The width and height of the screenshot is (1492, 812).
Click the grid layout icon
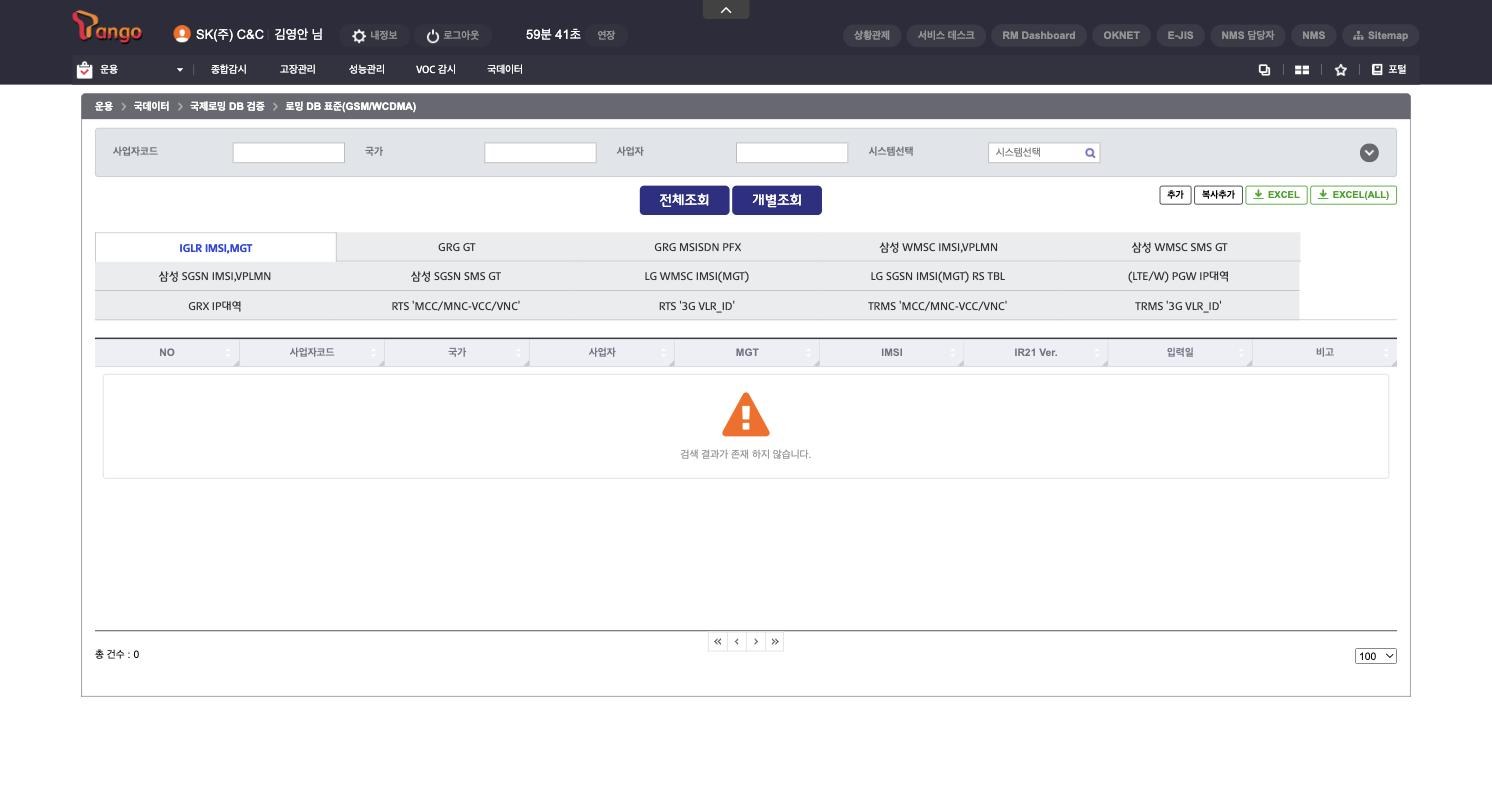(x=1302, y=70)
